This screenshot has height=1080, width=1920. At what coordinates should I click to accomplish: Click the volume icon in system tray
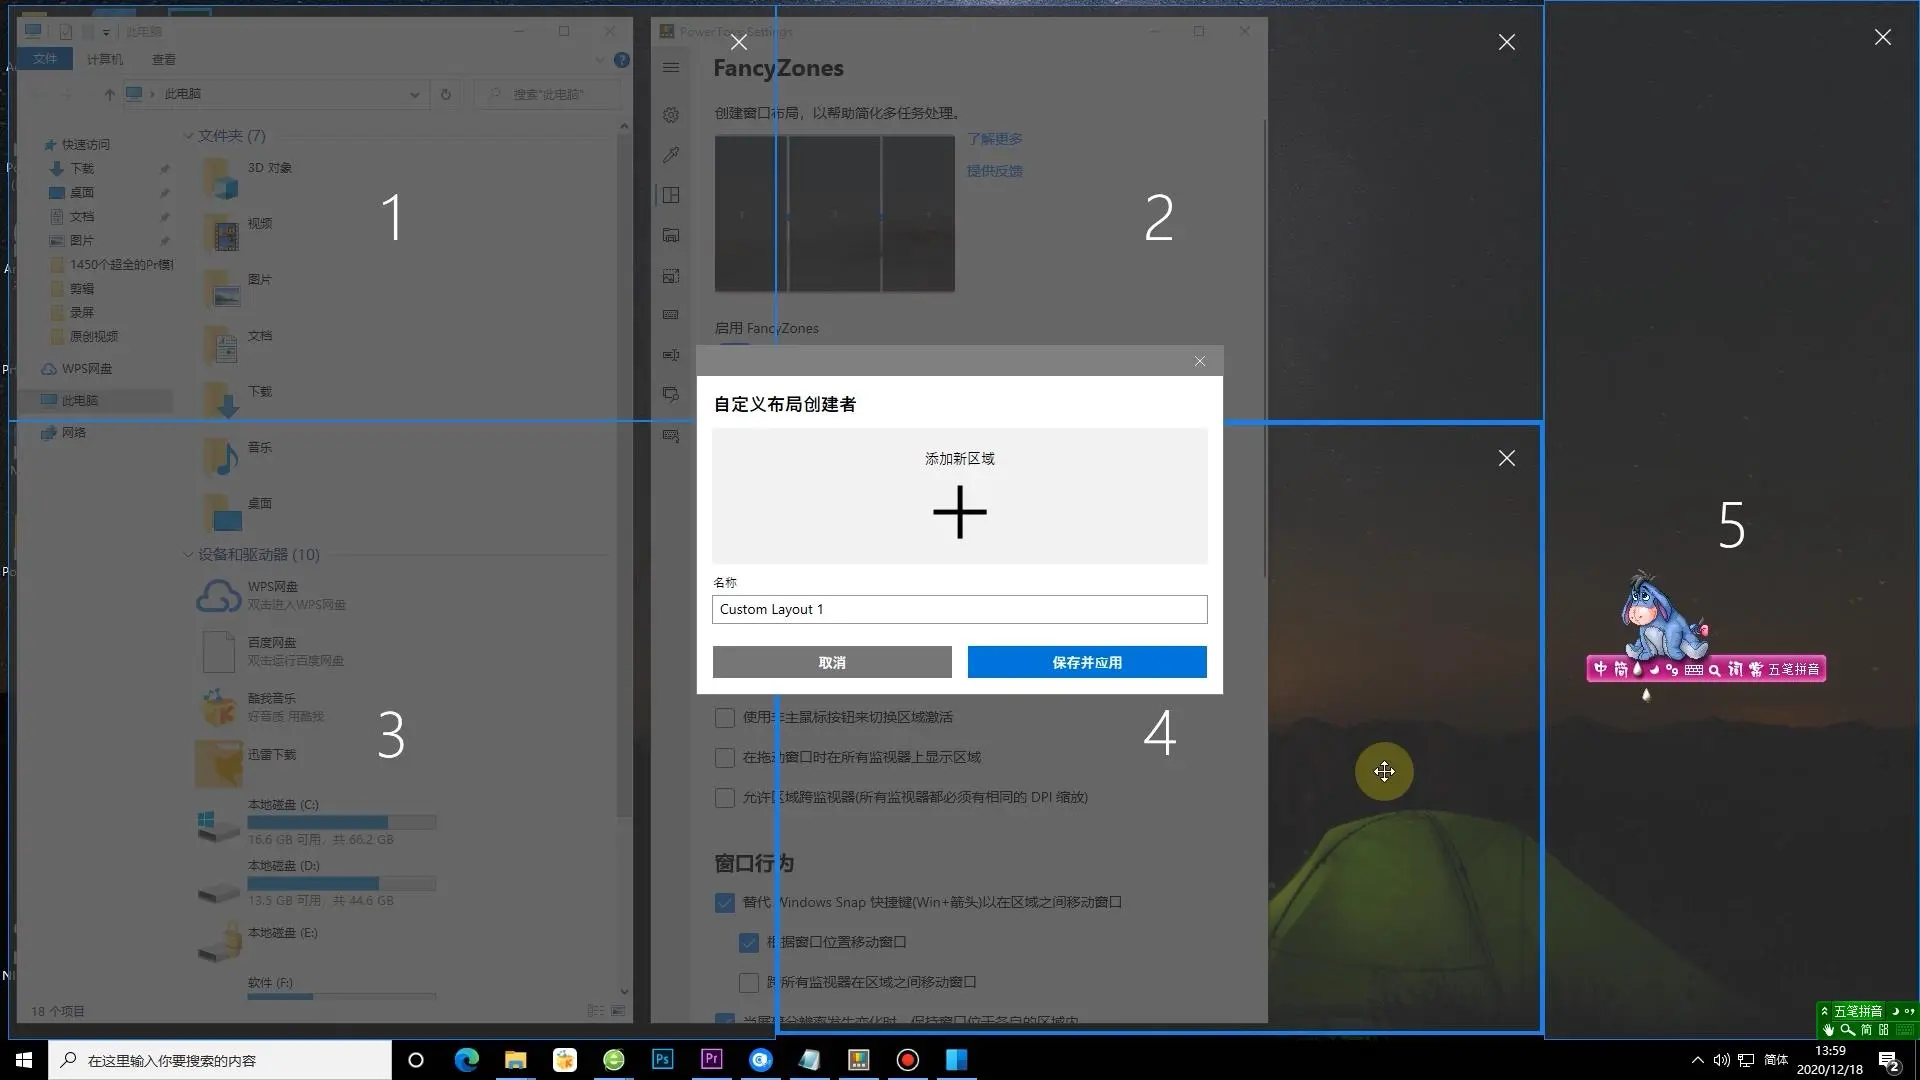click(x=1721, y=1060)
